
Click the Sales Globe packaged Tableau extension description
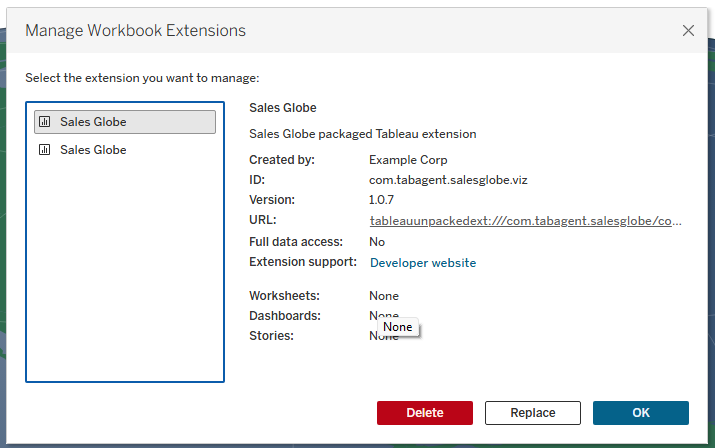pos(363,134)
